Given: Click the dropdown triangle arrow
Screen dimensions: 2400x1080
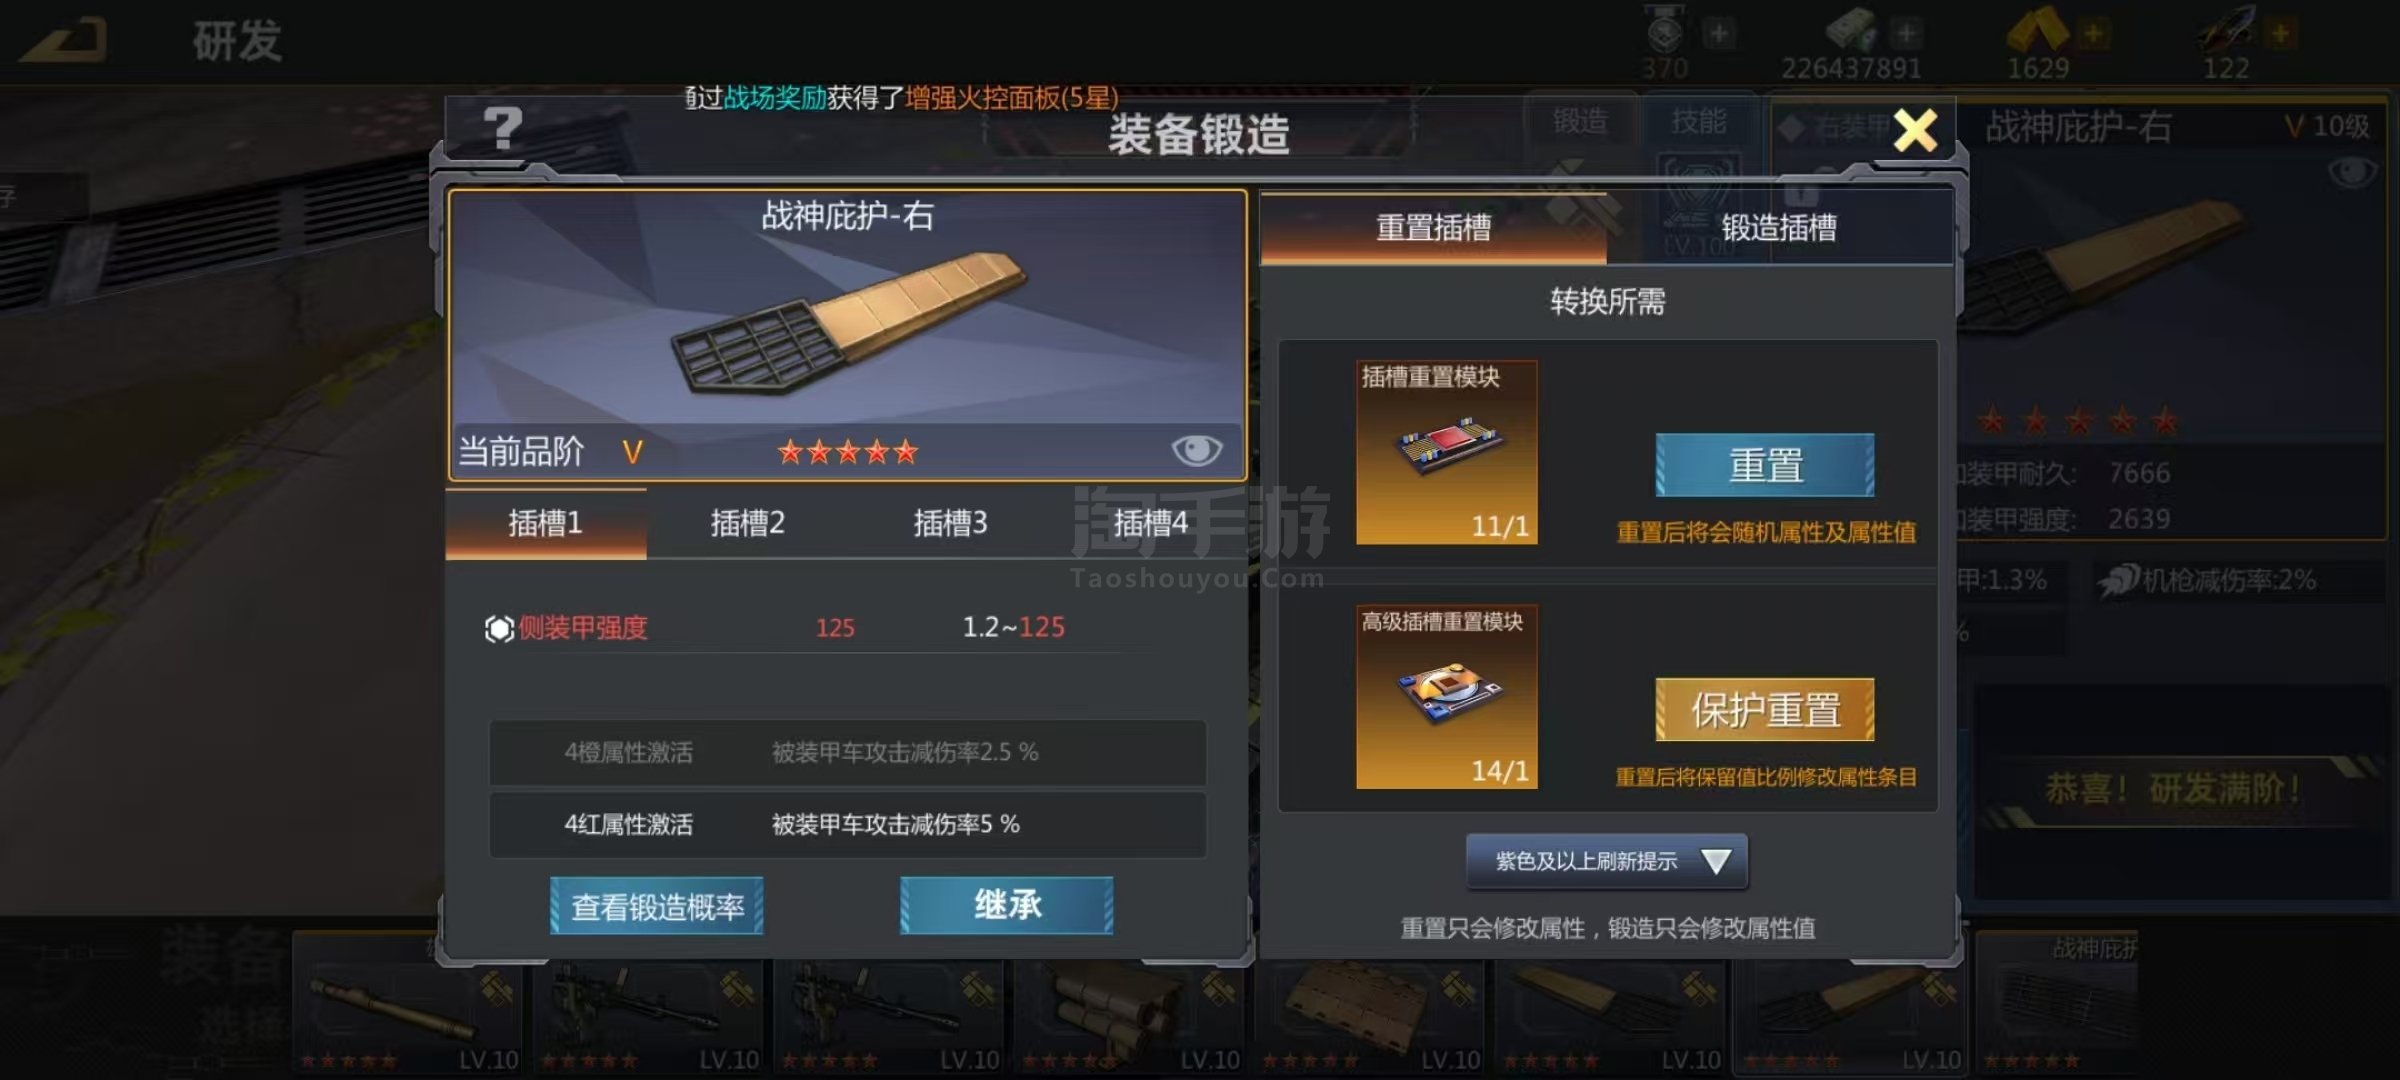Looking at the screenshot, I should (x=1716, y=861).
